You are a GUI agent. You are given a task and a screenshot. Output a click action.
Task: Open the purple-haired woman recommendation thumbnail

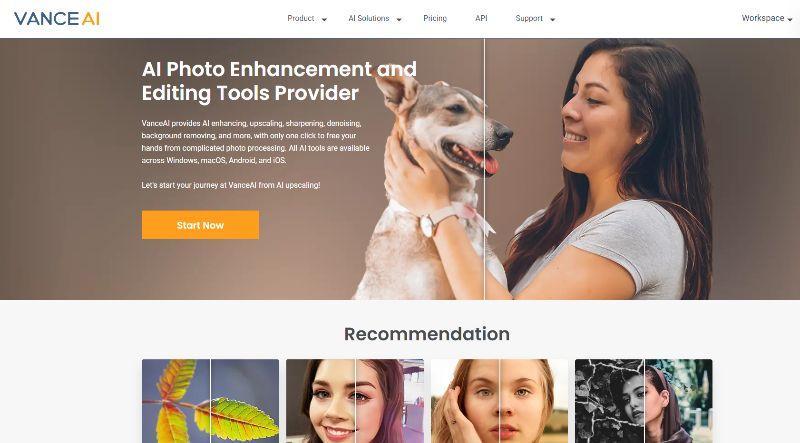tap(355, 401)
